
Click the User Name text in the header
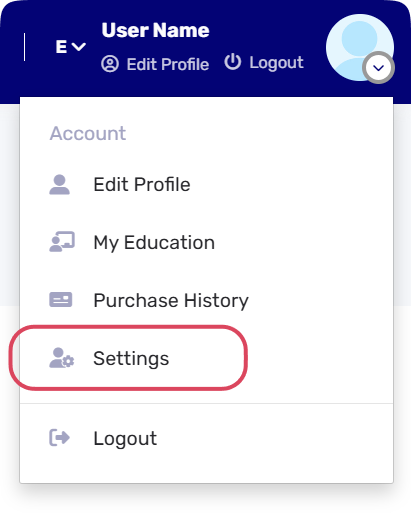coord(155,30)
